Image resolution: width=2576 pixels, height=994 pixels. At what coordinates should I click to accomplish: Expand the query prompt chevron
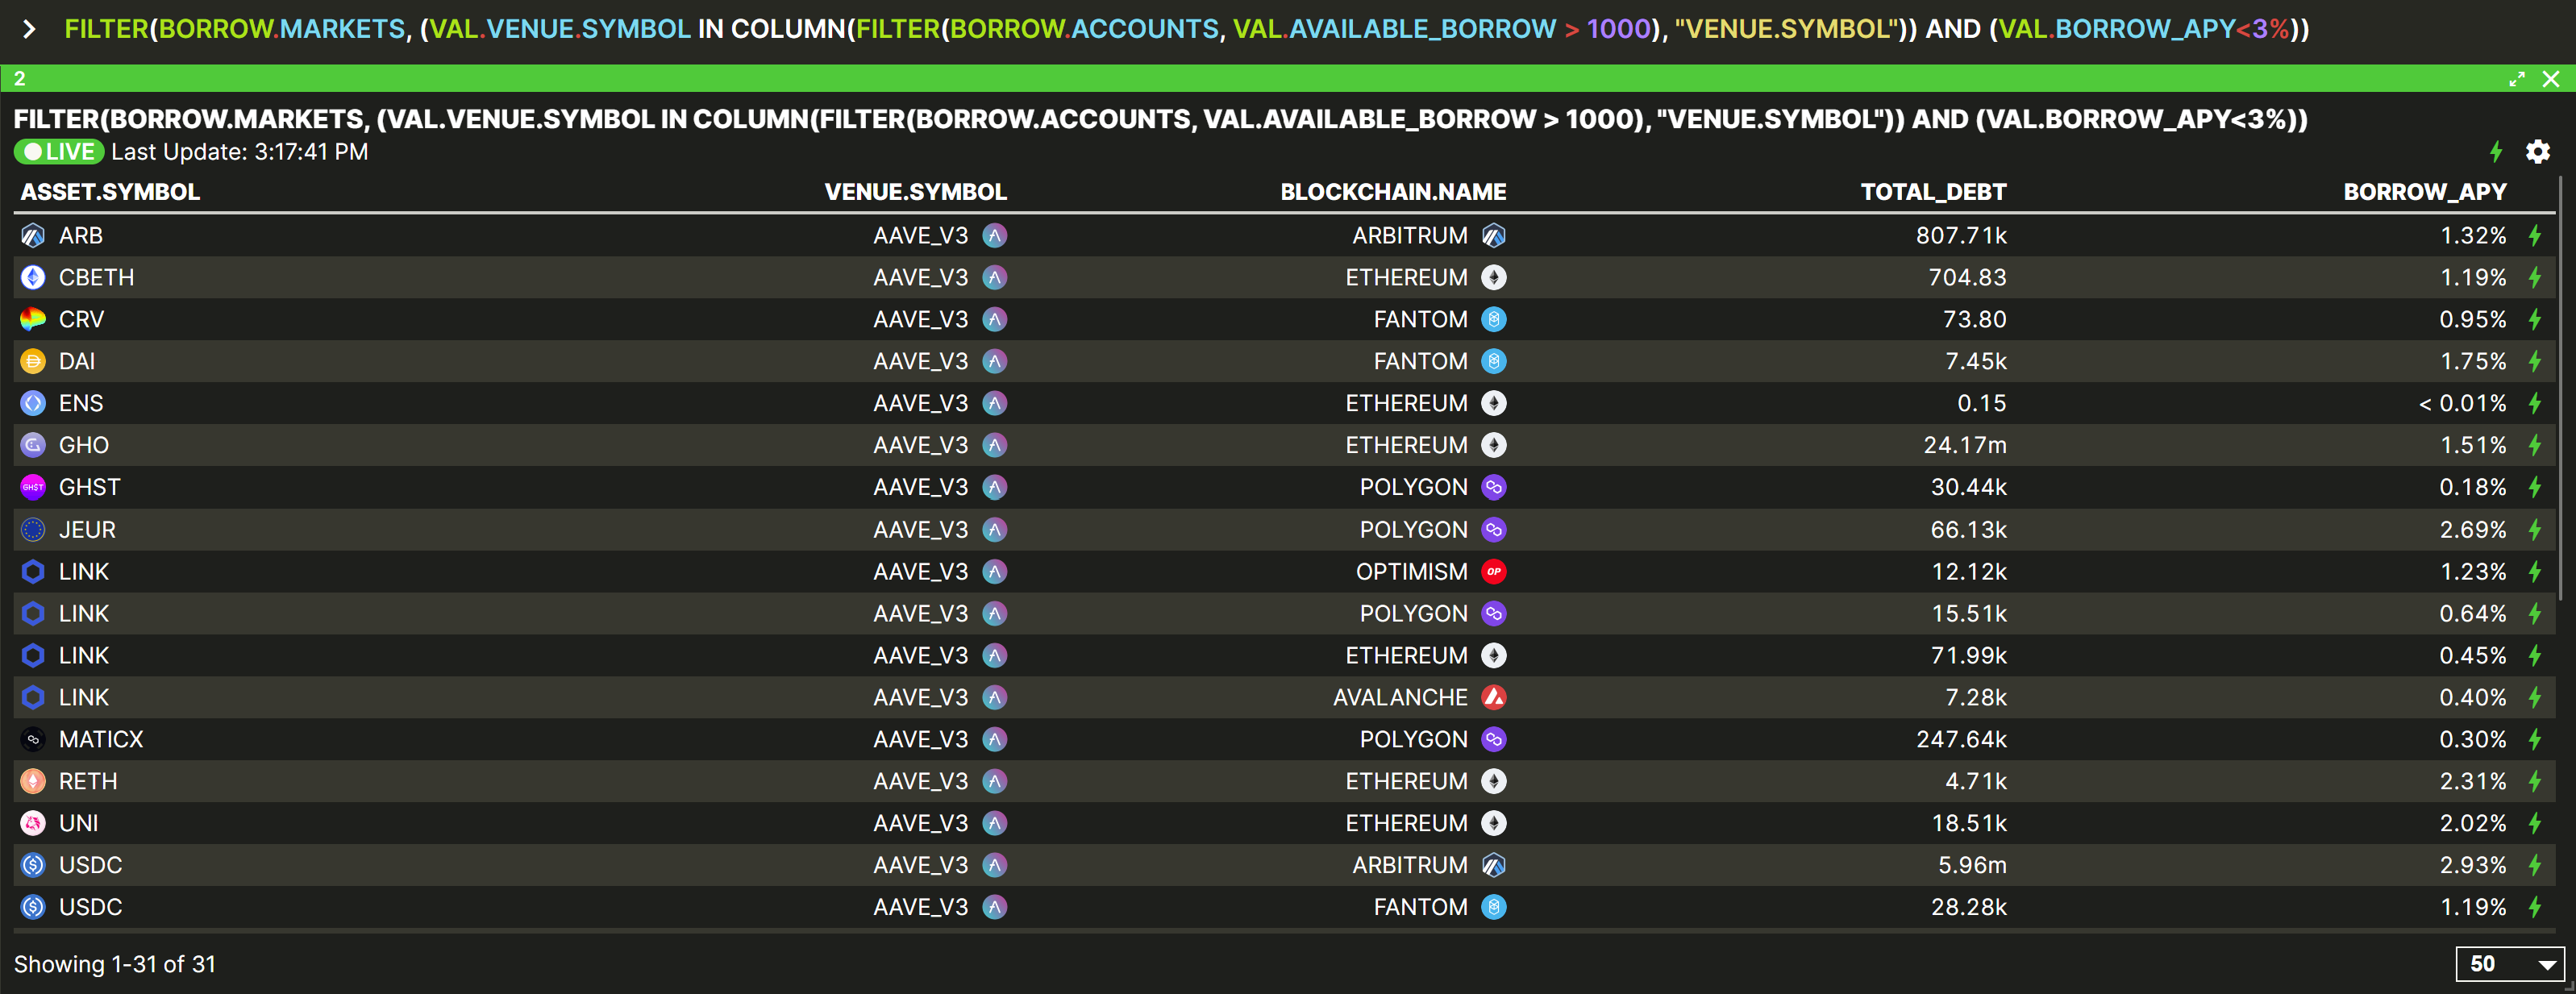pyautogui.click(x=29, y=29)
